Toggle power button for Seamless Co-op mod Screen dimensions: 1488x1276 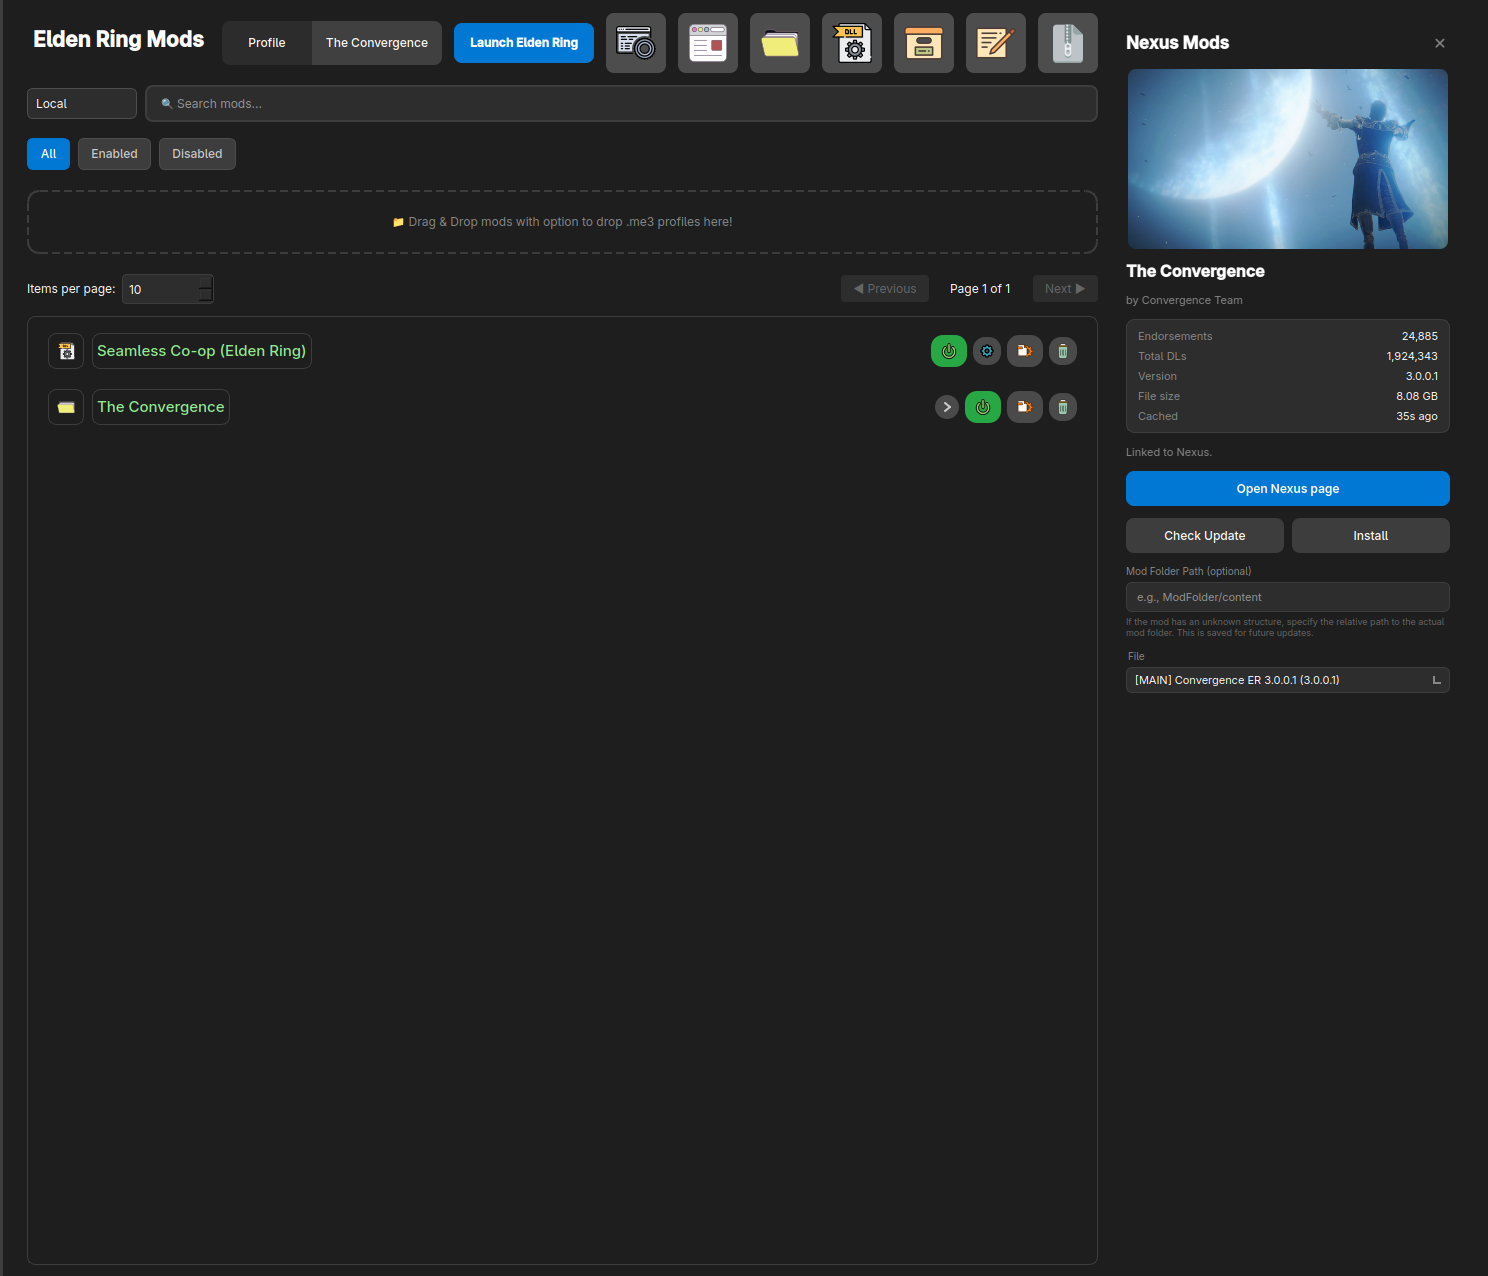(949, 351)
